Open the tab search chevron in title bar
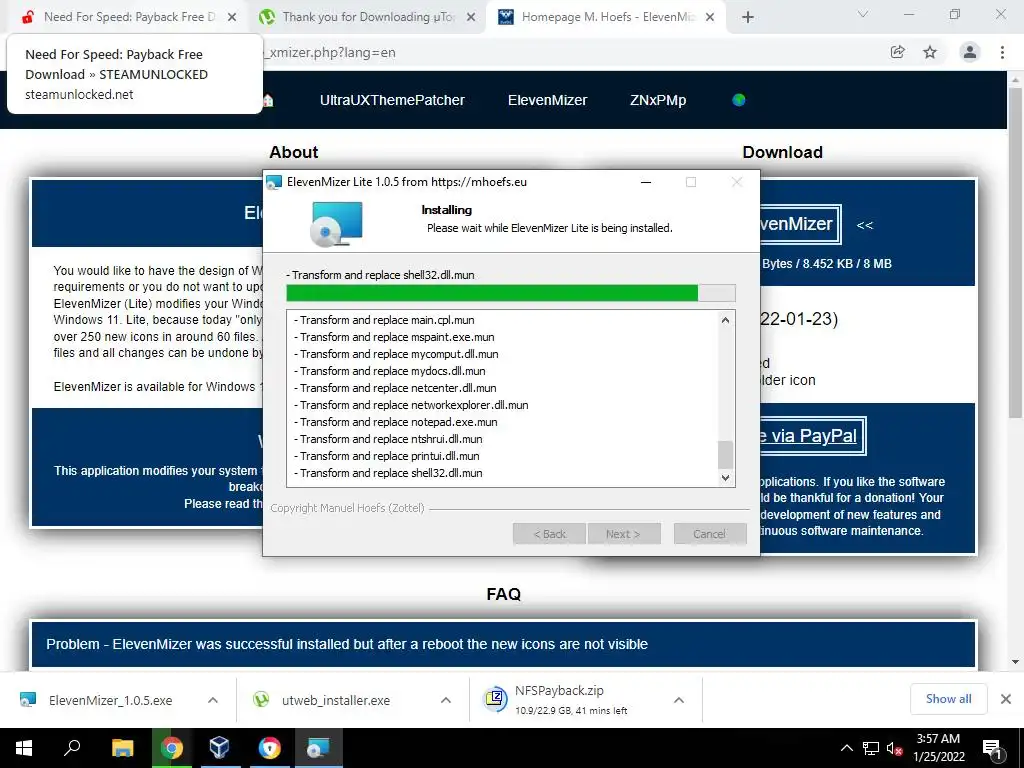The image size is (1024, 768). [863, 14]
